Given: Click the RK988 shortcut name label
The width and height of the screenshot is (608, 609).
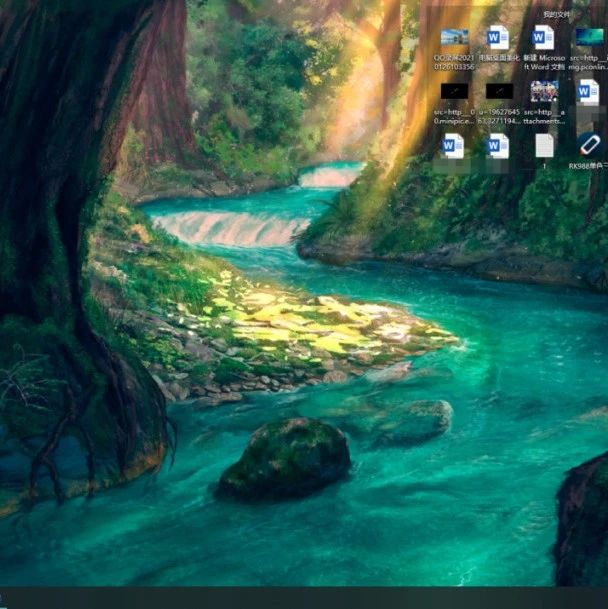Looking at the screenshot, I should (x=589, y=167).
